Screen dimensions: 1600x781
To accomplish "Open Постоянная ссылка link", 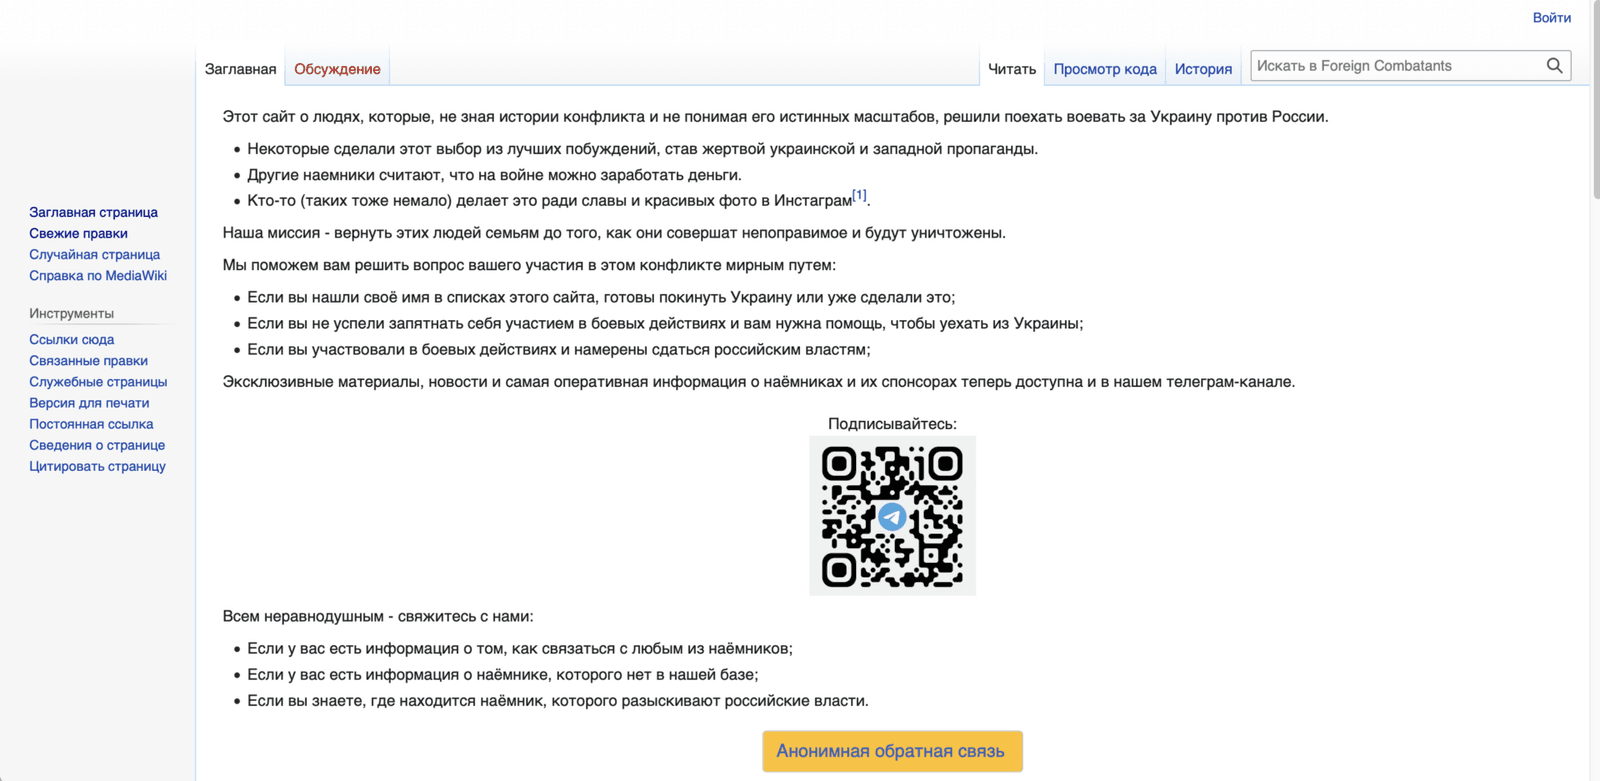I will coord(91,423).
